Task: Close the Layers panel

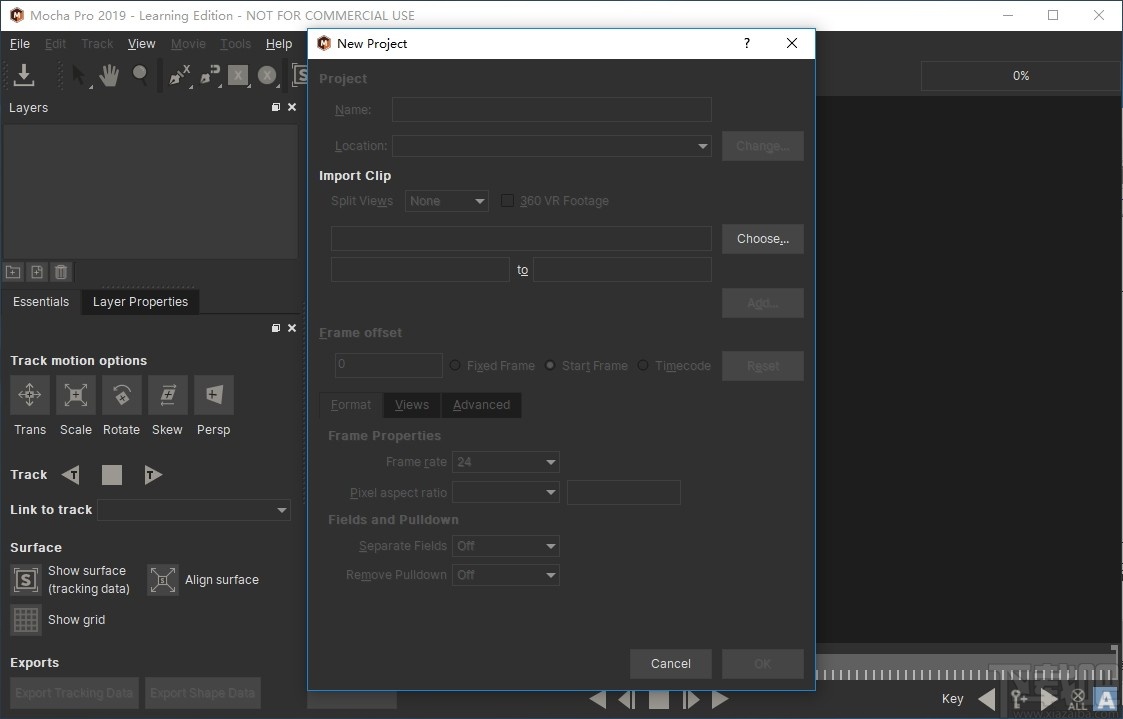Action: click(x=291, y=107)
